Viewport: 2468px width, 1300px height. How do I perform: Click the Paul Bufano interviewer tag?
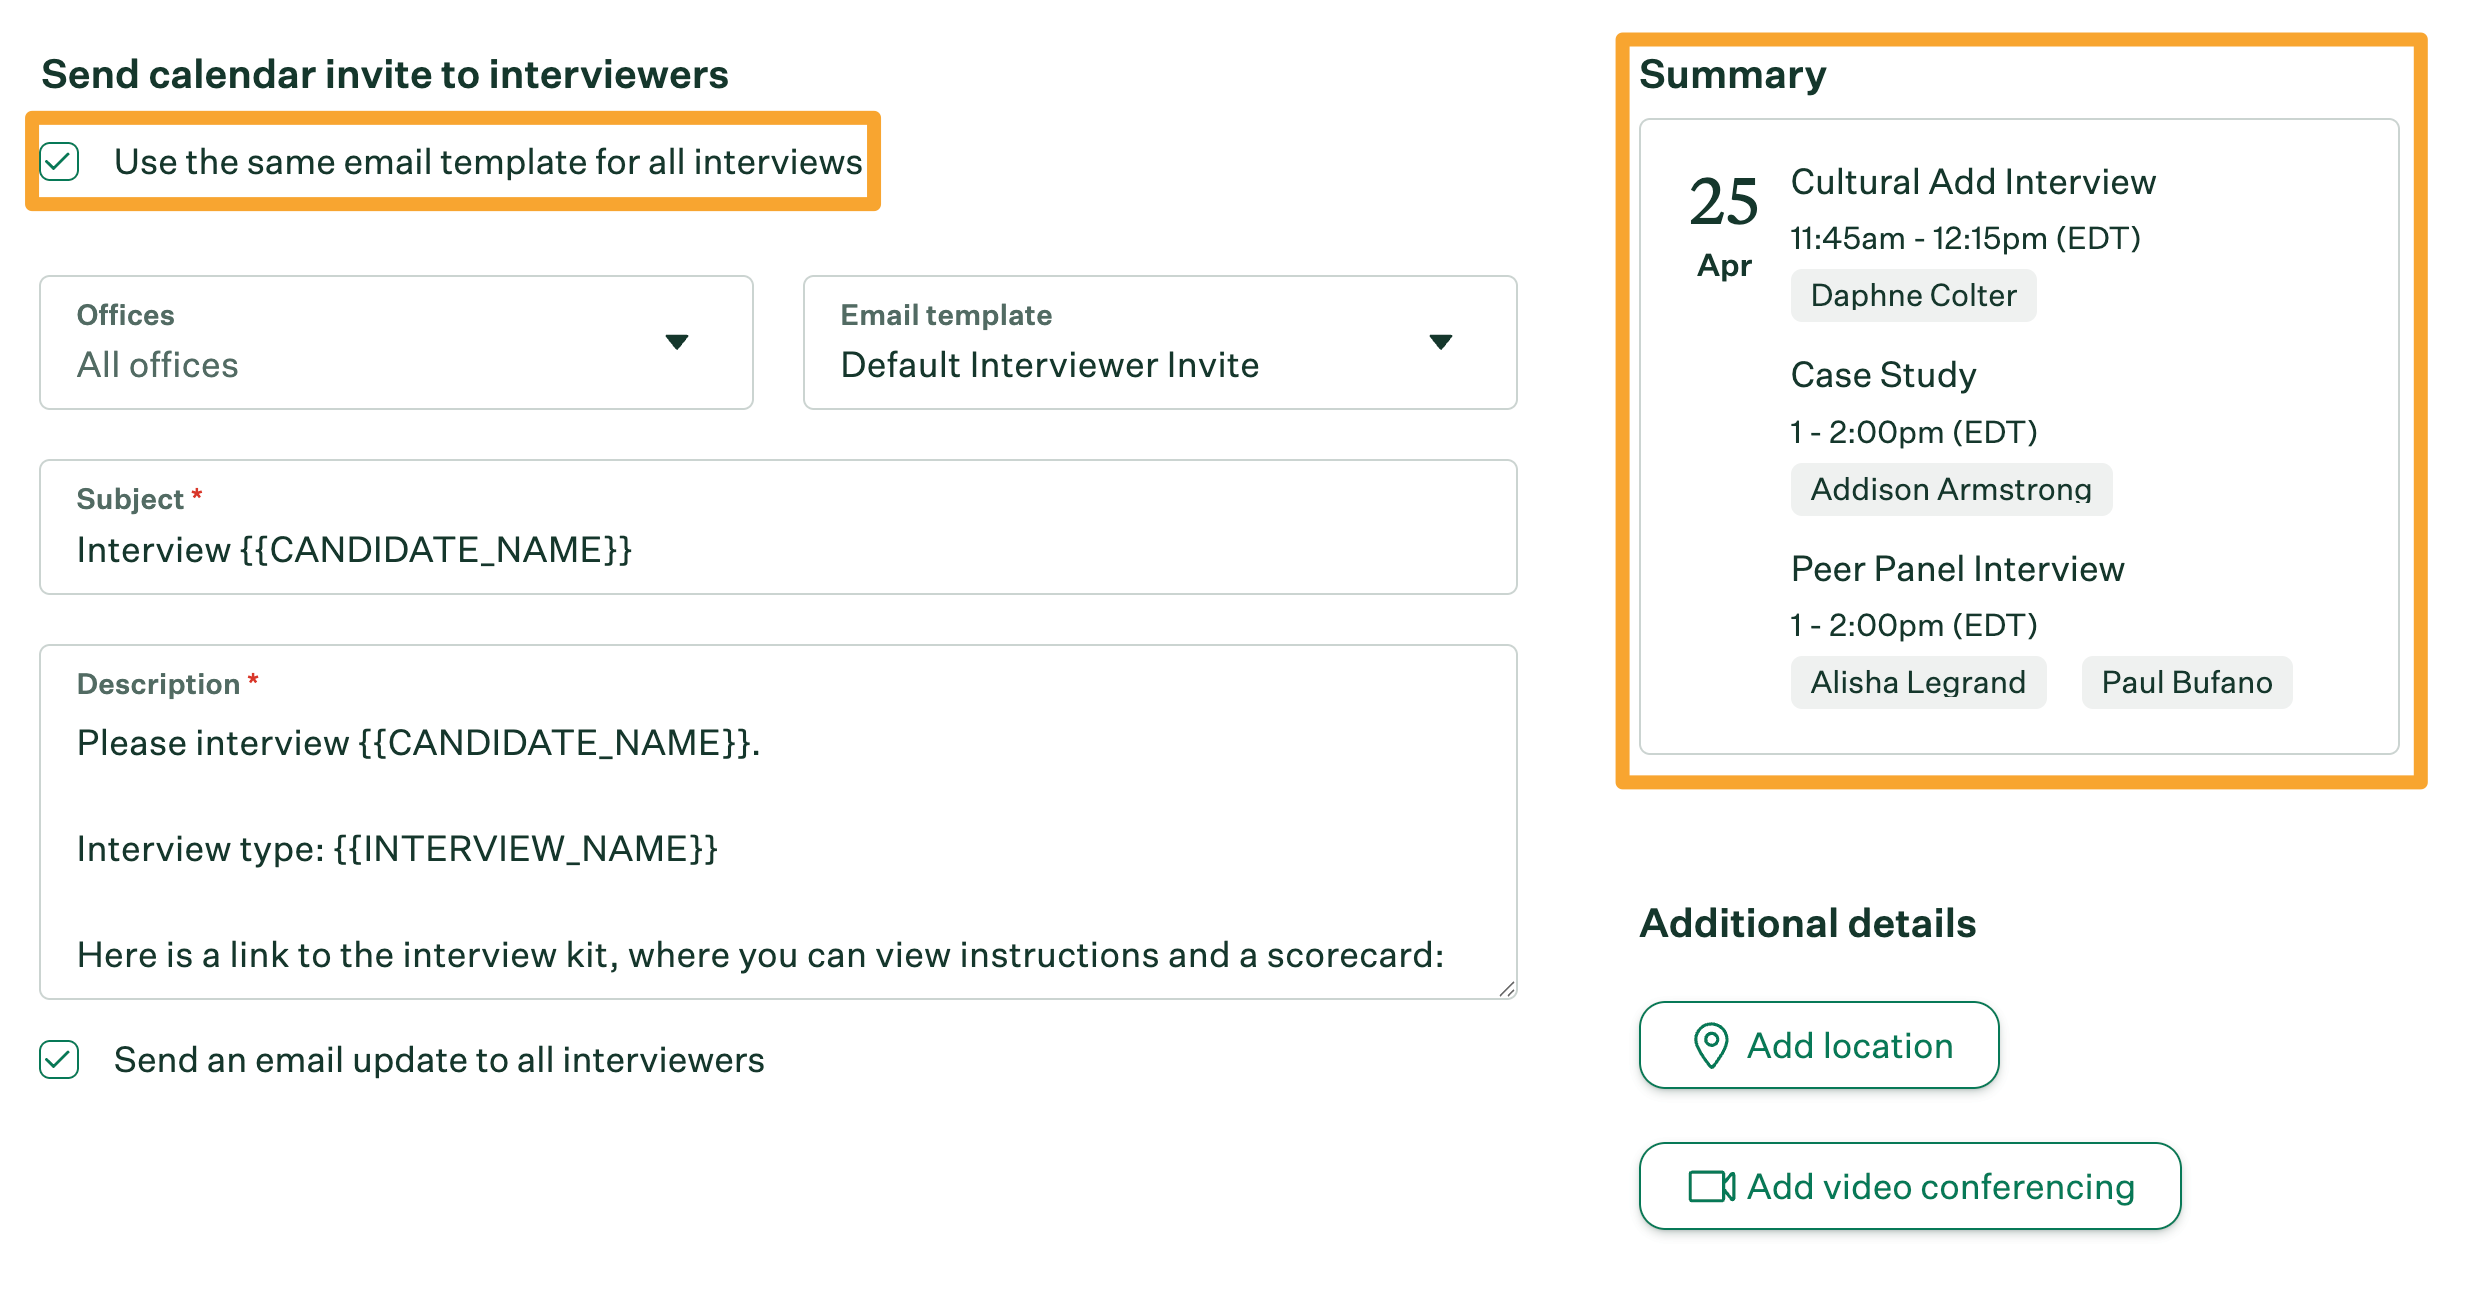(2187, 683)
